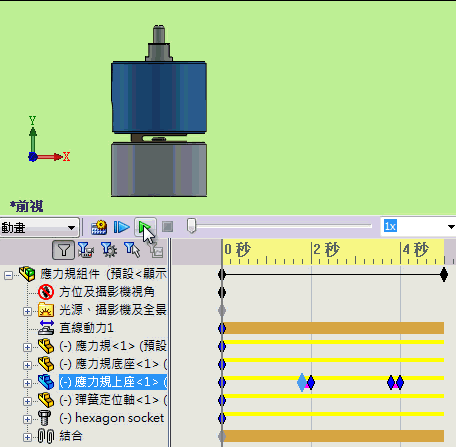Select the 直線動力1 tree row

86,328
